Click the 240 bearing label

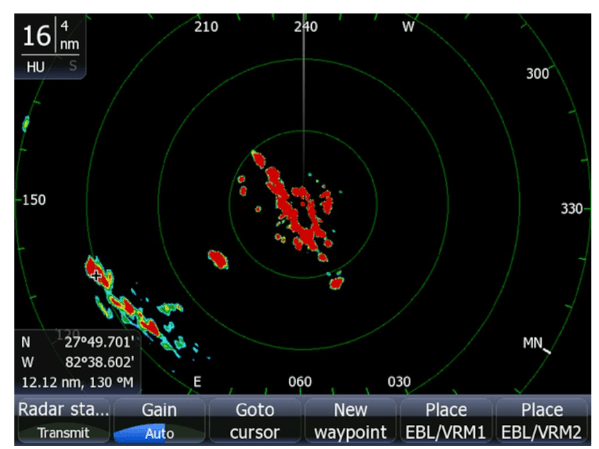point(305,27)
